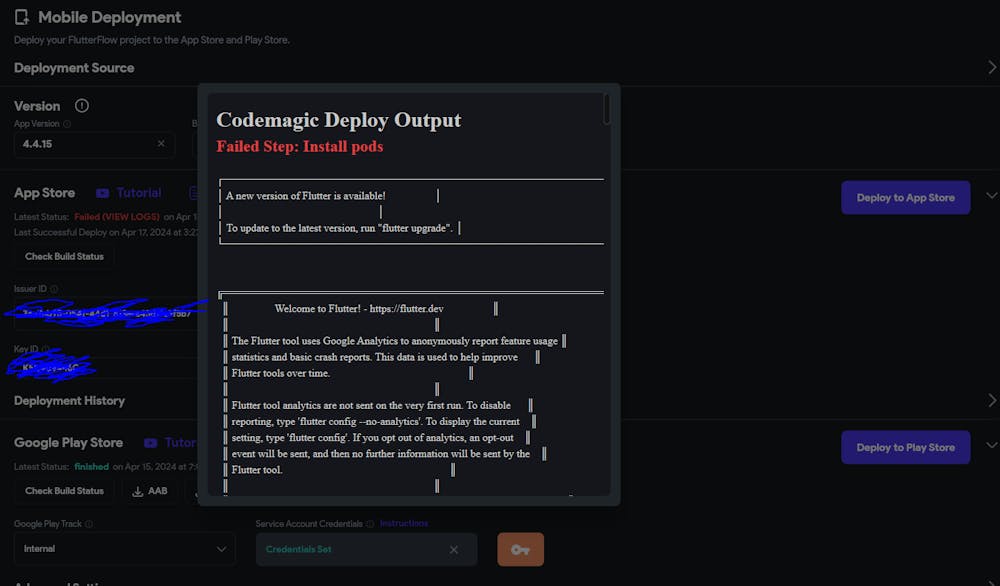Open the Version info icon
The height and width of the screenshot is (586, 1000).
click(82, 106)
